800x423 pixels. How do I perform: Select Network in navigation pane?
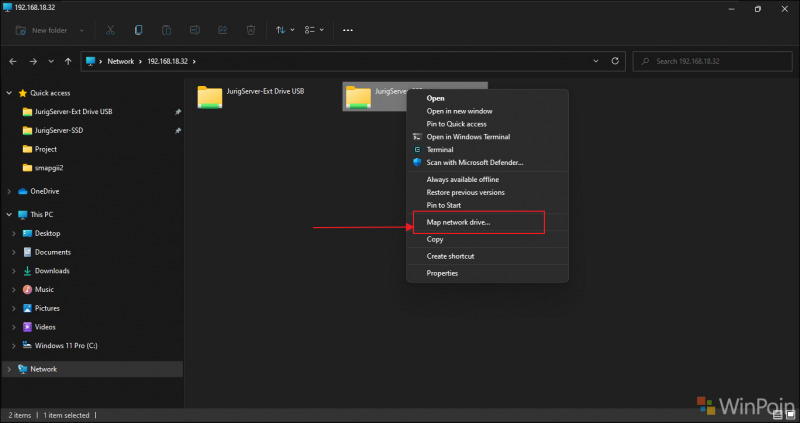[x=43, y=369]
